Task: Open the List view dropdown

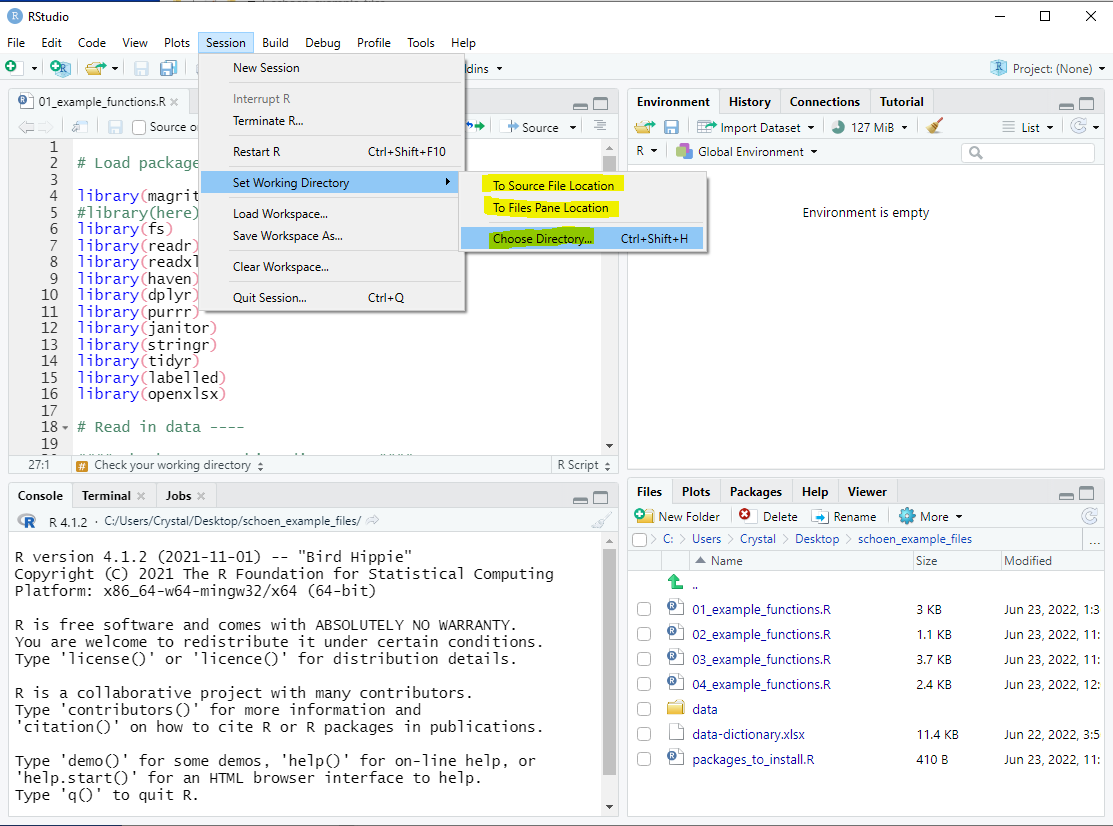Action: [x=1028, y=127]
